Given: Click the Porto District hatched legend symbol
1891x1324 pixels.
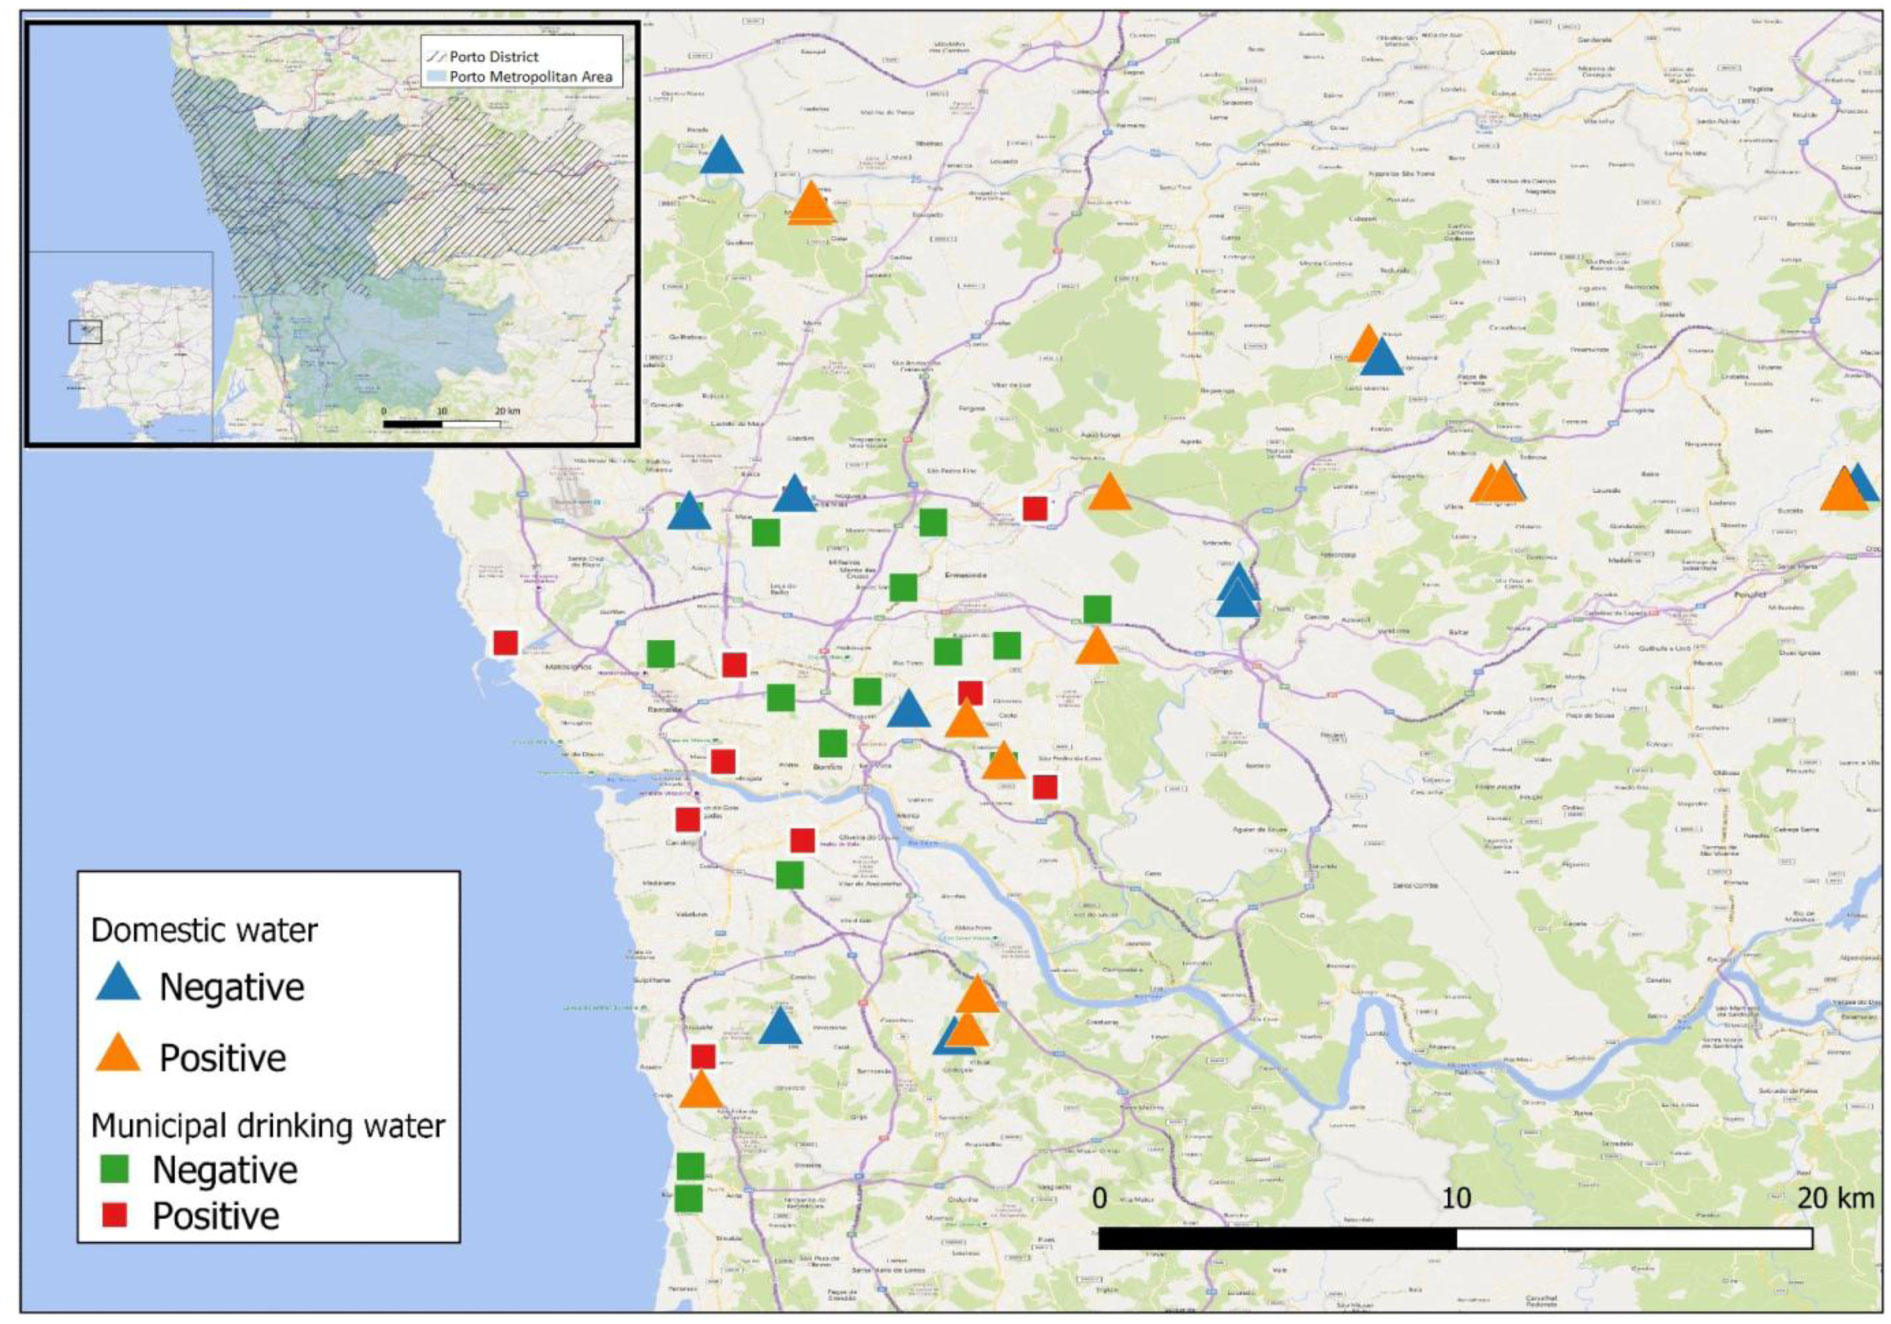Looking at the screenshot, I should click(434, 57).
